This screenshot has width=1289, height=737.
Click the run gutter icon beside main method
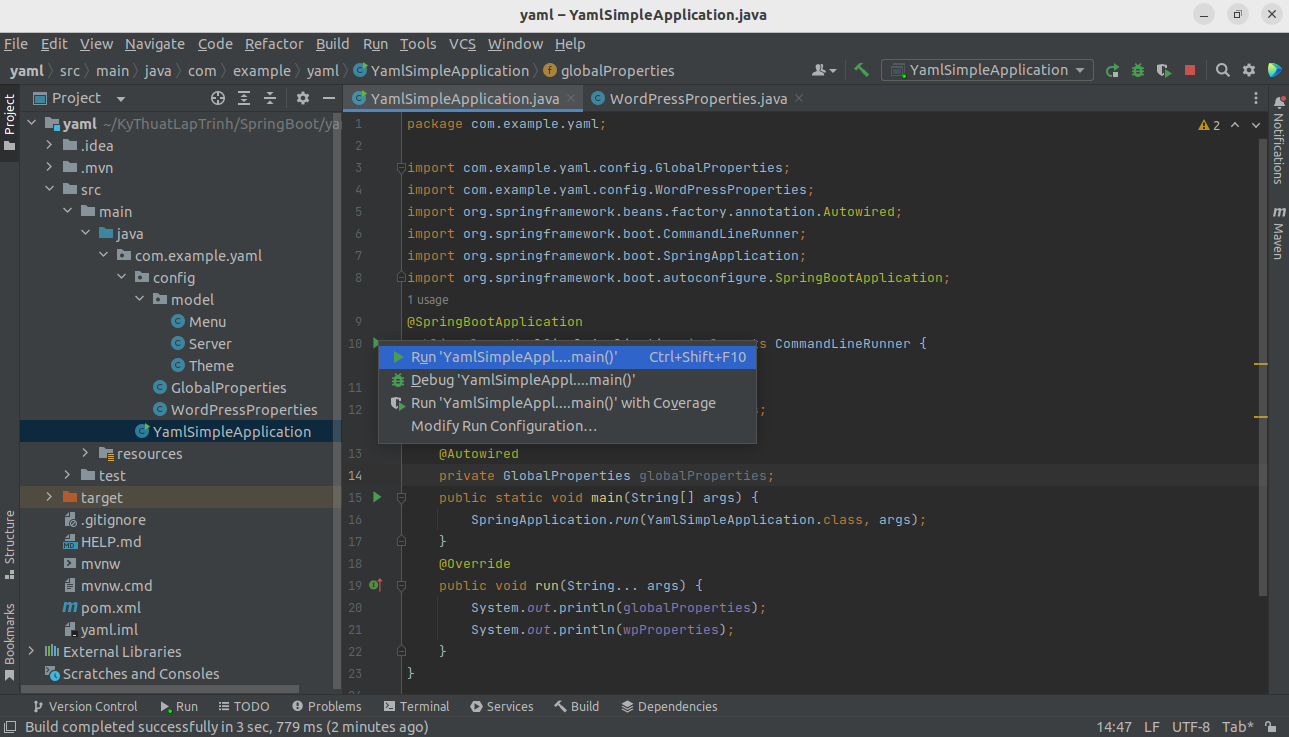377,497
